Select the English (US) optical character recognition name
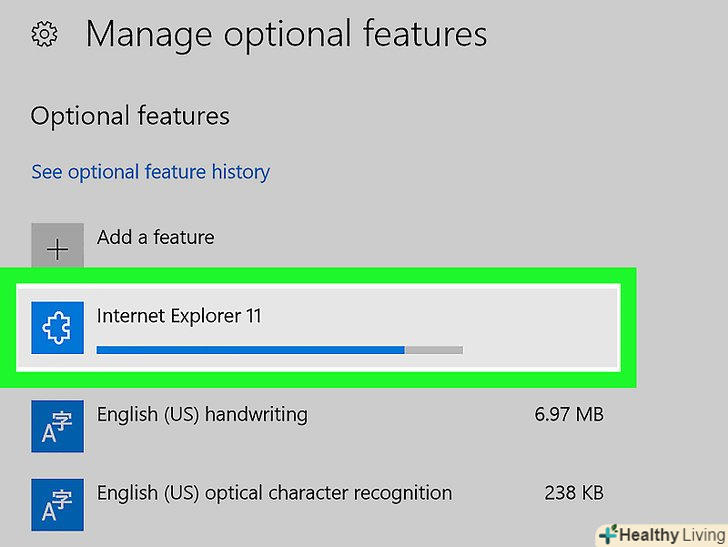This screenshot has width=728, height=547. click(x=274, y=493)
